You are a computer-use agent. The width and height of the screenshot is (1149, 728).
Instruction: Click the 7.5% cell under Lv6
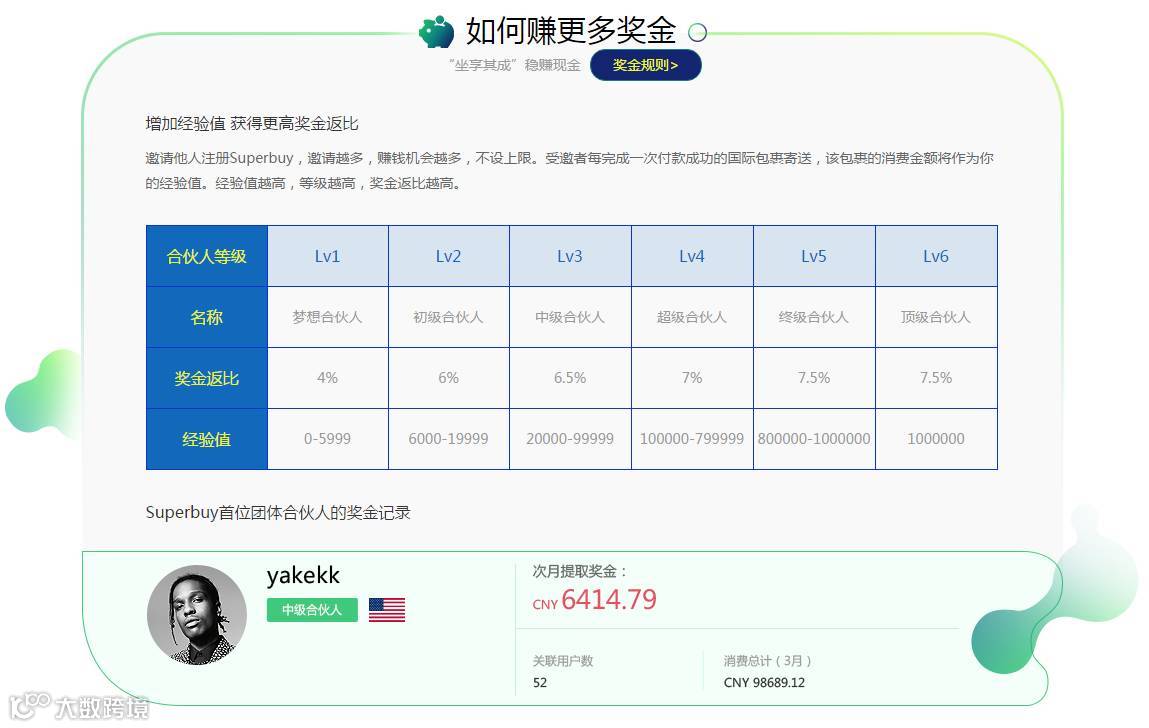pyautogui.click(x=936, y=378)
